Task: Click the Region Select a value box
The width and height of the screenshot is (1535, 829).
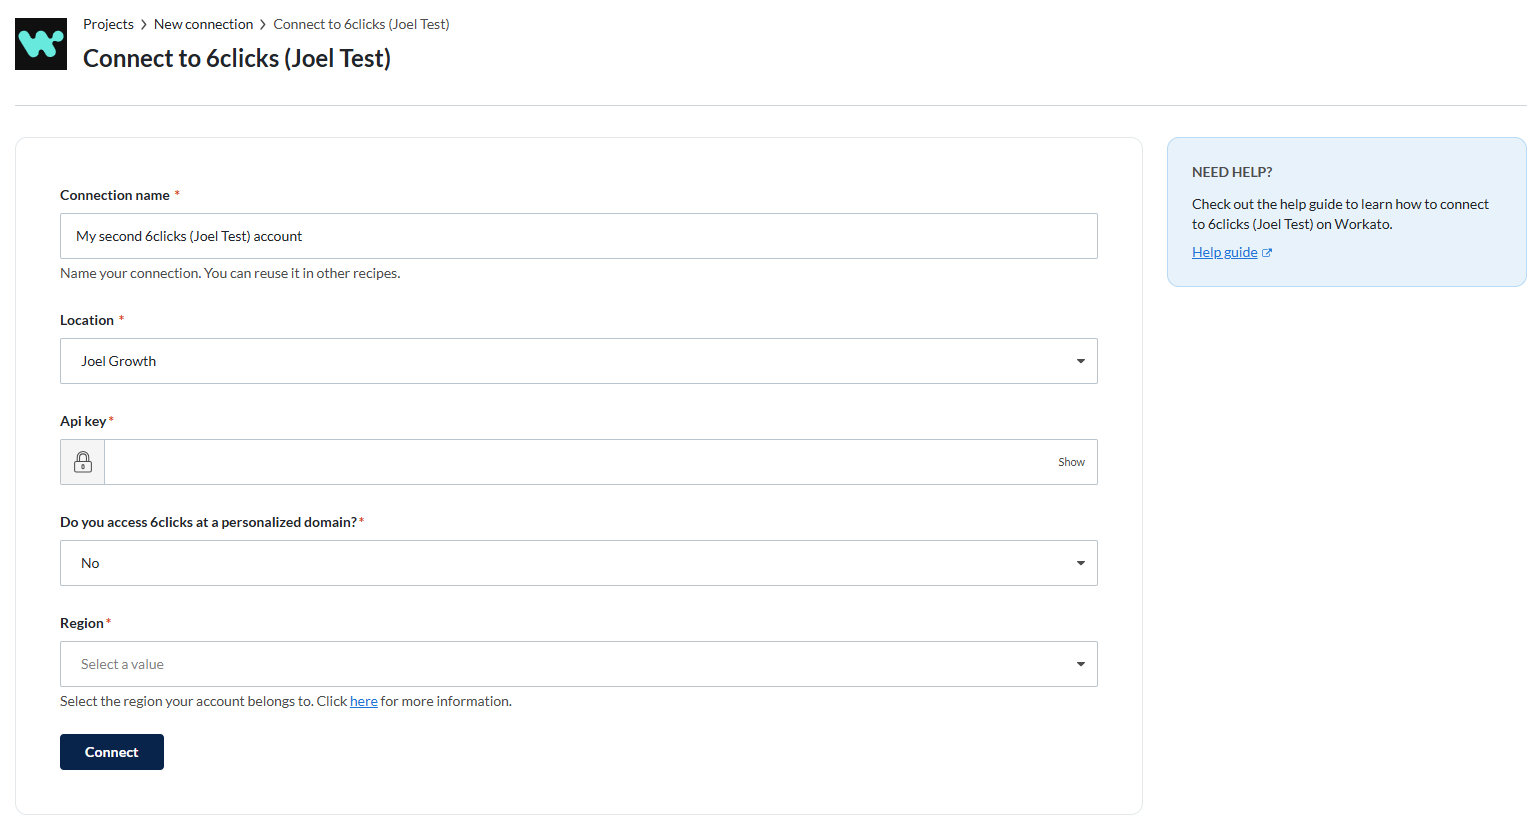Action: tap(560, 664)
